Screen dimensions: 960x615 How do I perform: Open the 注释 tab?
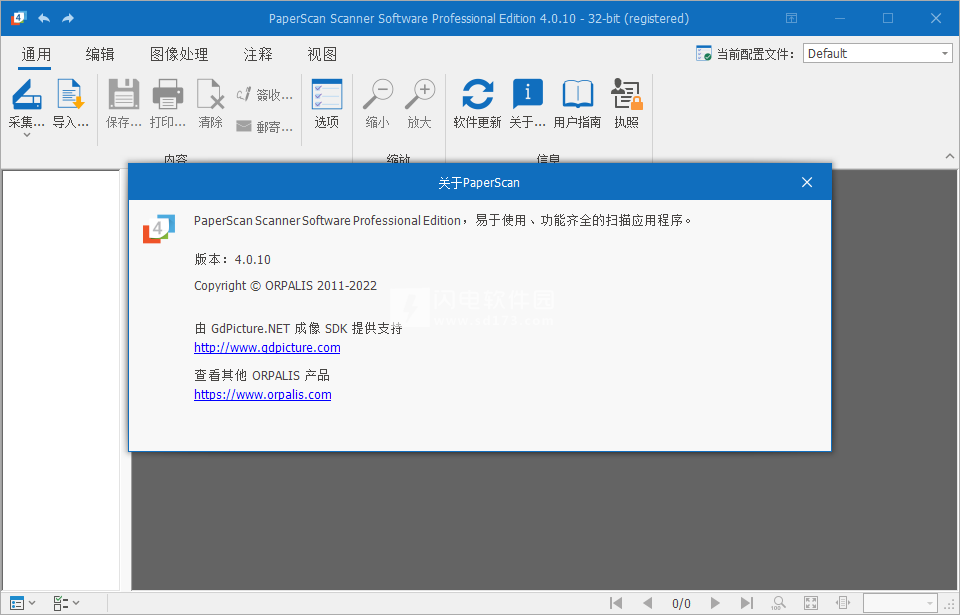(x=258, y=55)
